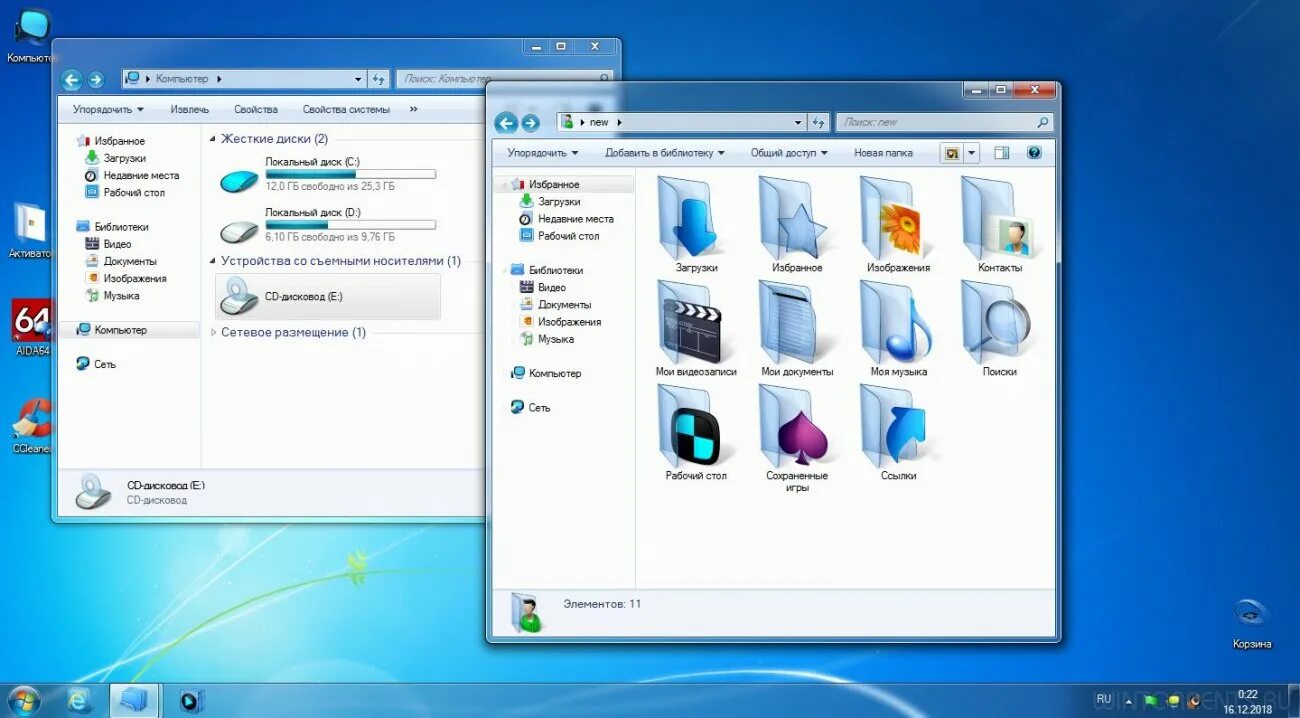
Task: Open the Контакты folder
Action: pyautogui.click(x=999, y=224)
